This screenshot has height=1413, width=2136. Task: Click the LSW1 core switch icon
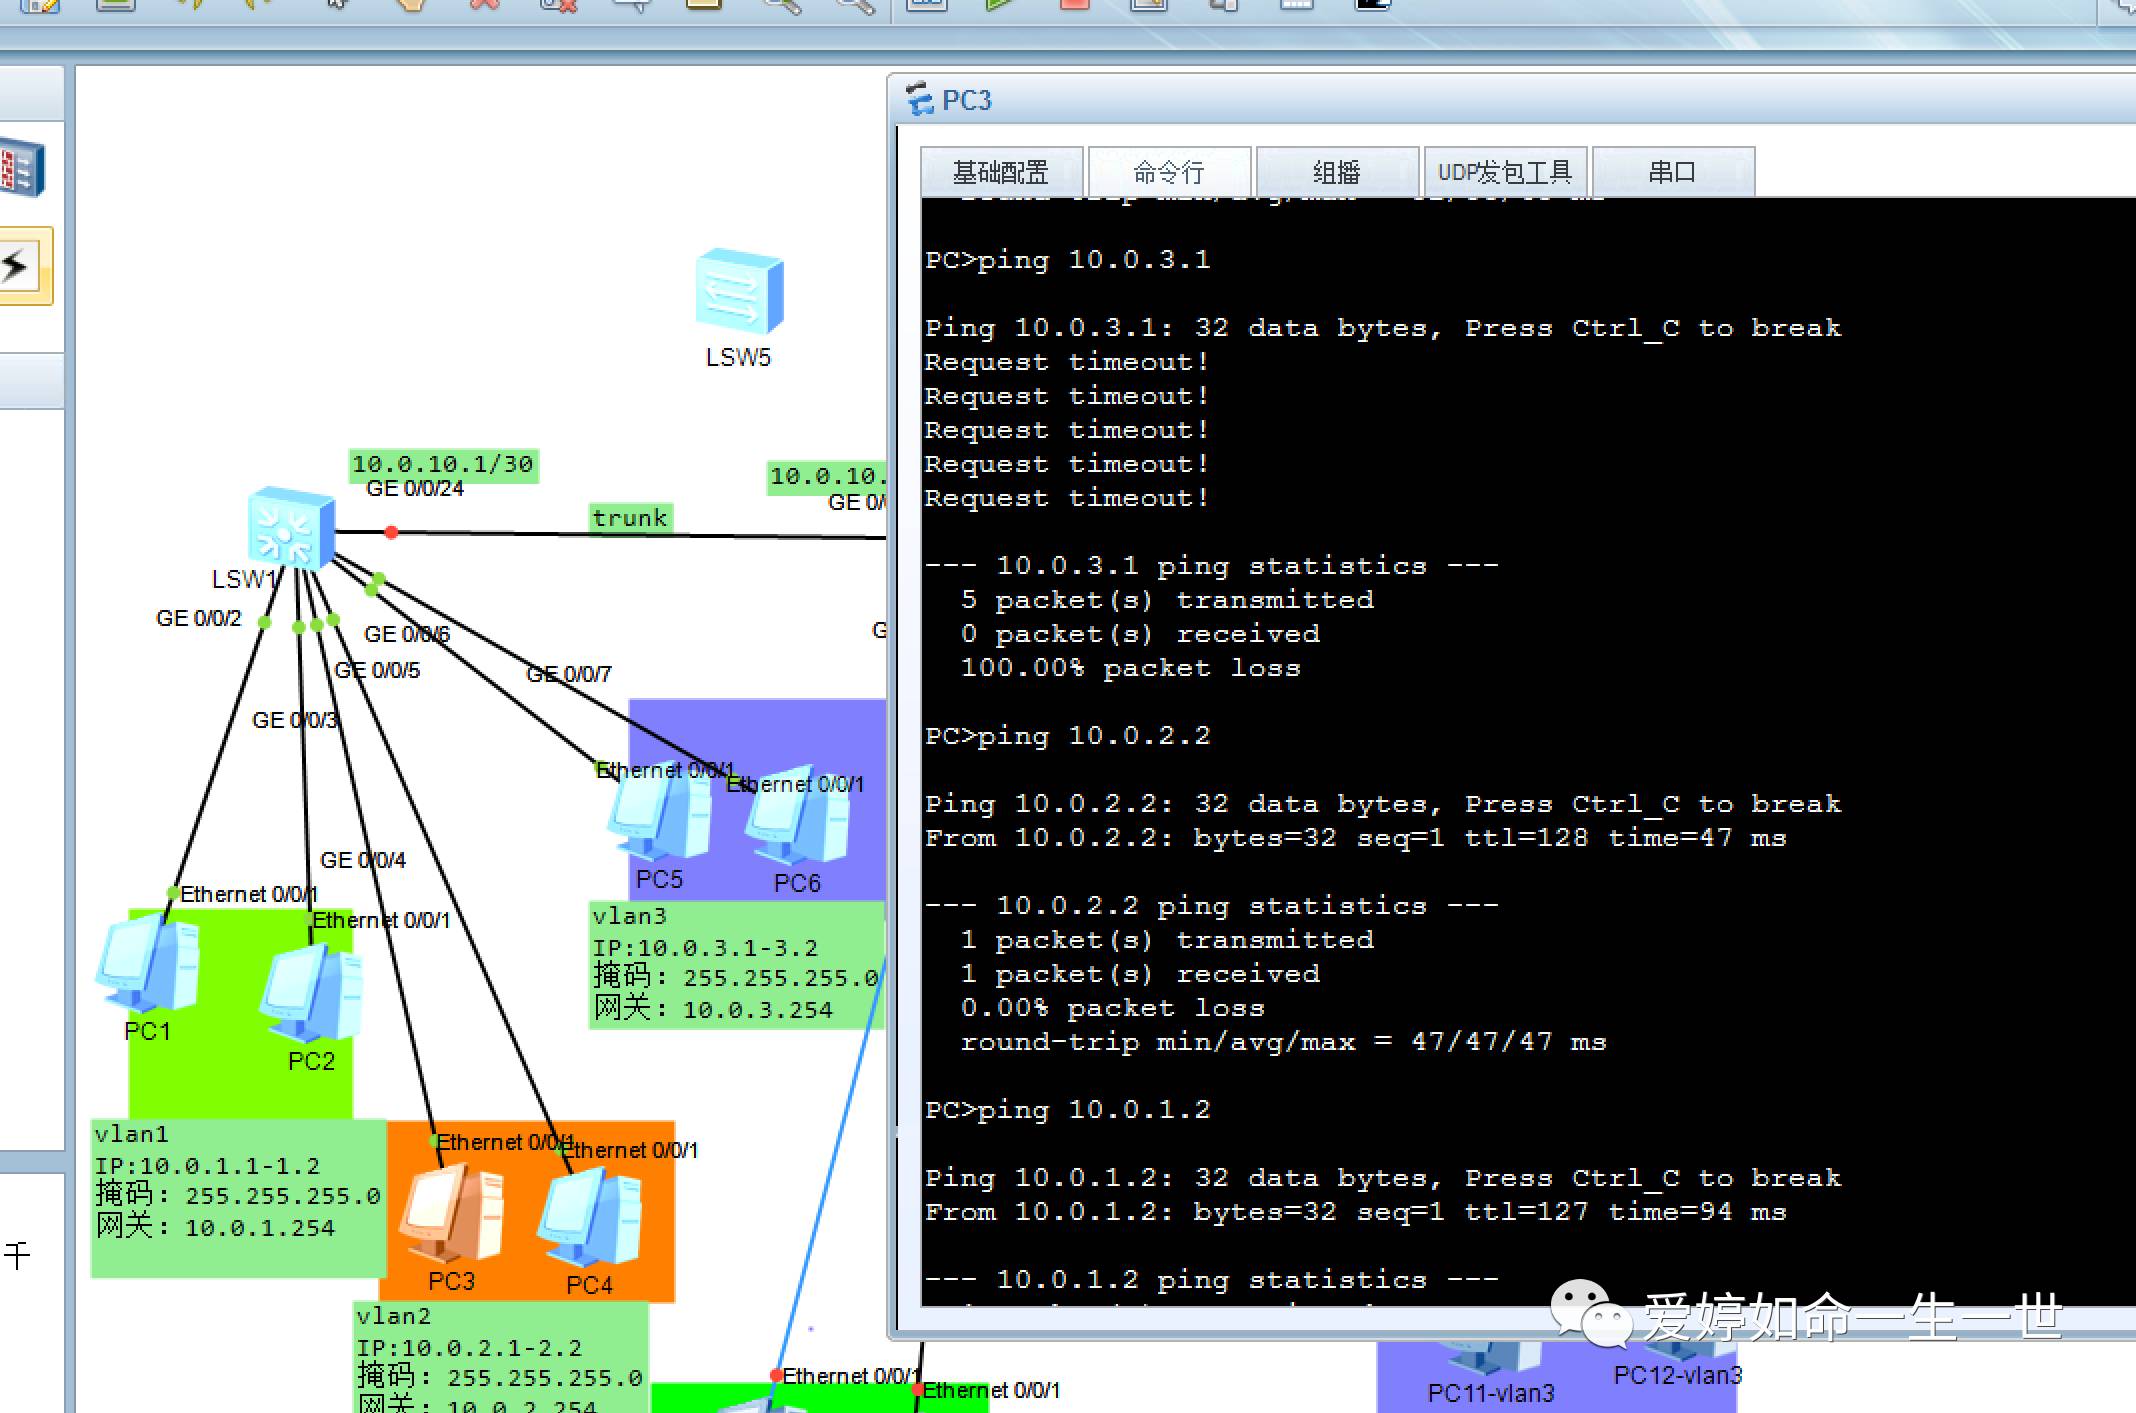click(290, 528)
